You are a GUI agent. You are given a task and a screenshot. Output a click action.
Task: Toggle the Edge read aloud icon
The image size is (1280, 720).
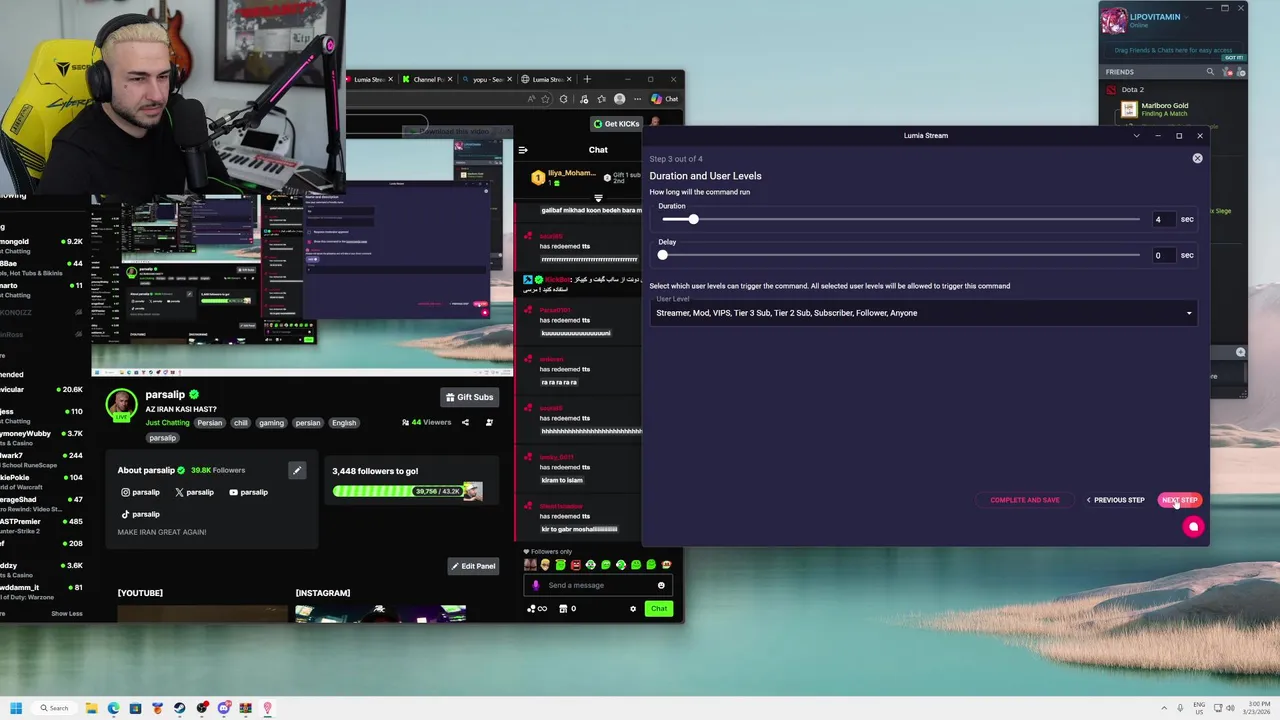531,99
